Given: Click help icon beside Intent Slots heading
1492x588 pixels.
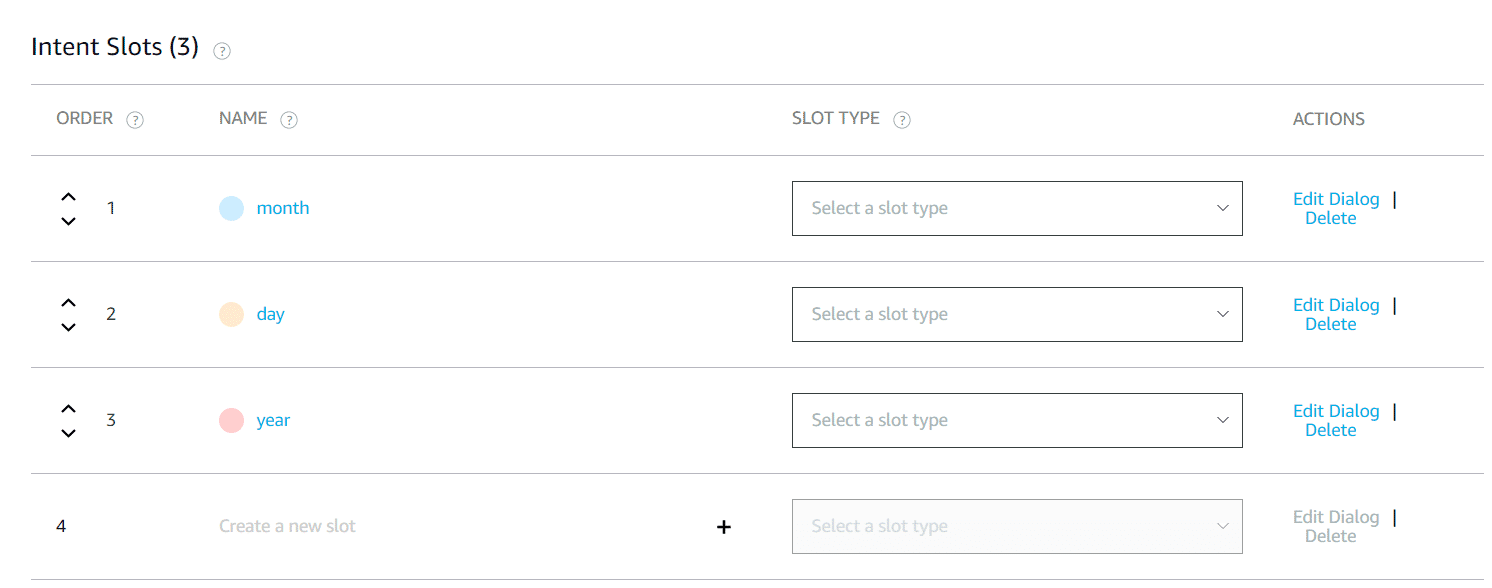Looking at the screenshot, I should [222, 51].
